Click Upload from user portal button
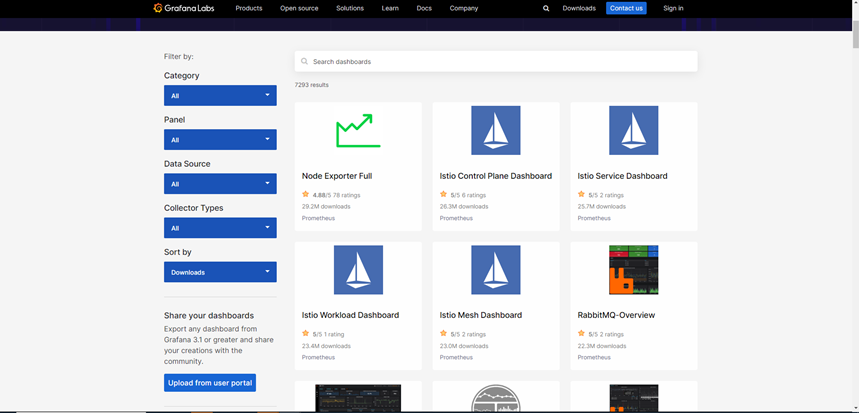This screenshot has width=859, height=413. click(210, 383)
